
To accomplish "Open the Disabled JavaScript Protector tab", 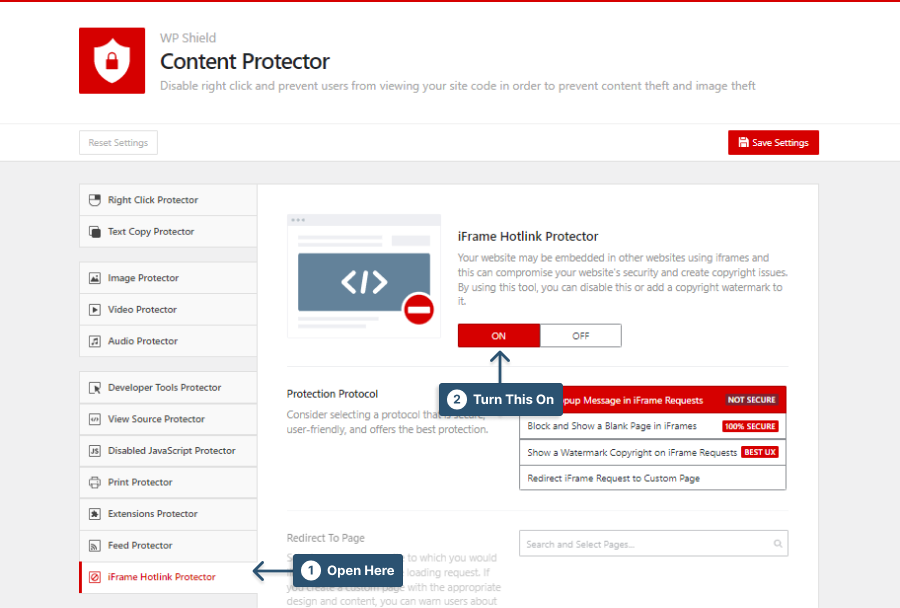I will pyautogui.click(x=168, y=451).
